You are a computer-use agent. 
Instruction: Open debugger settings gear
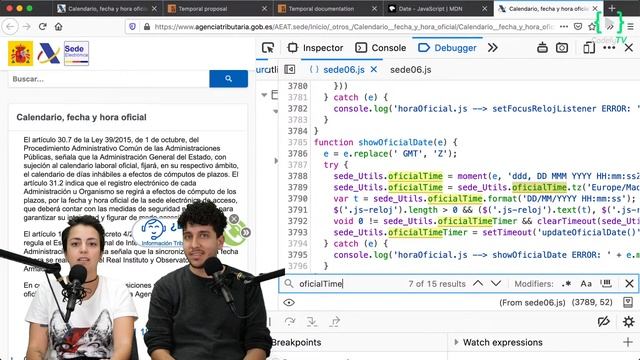click(629, 322)
